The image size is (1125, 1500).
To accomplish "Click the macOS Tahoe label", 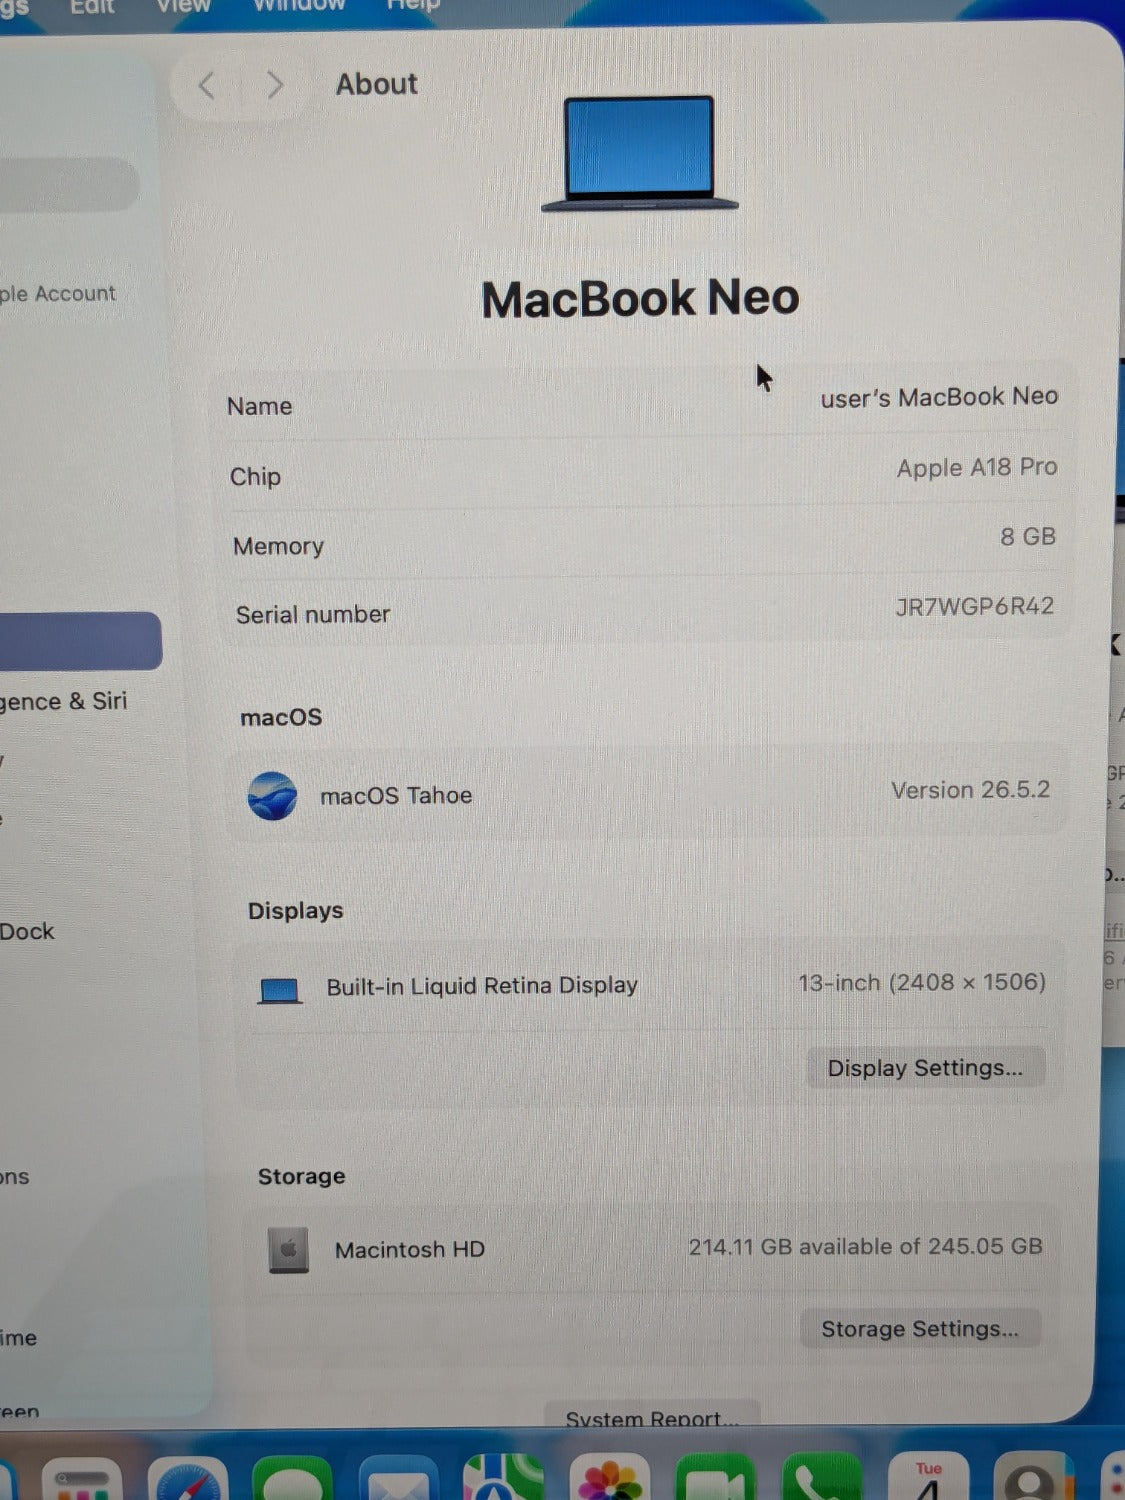I will [396, 796].
